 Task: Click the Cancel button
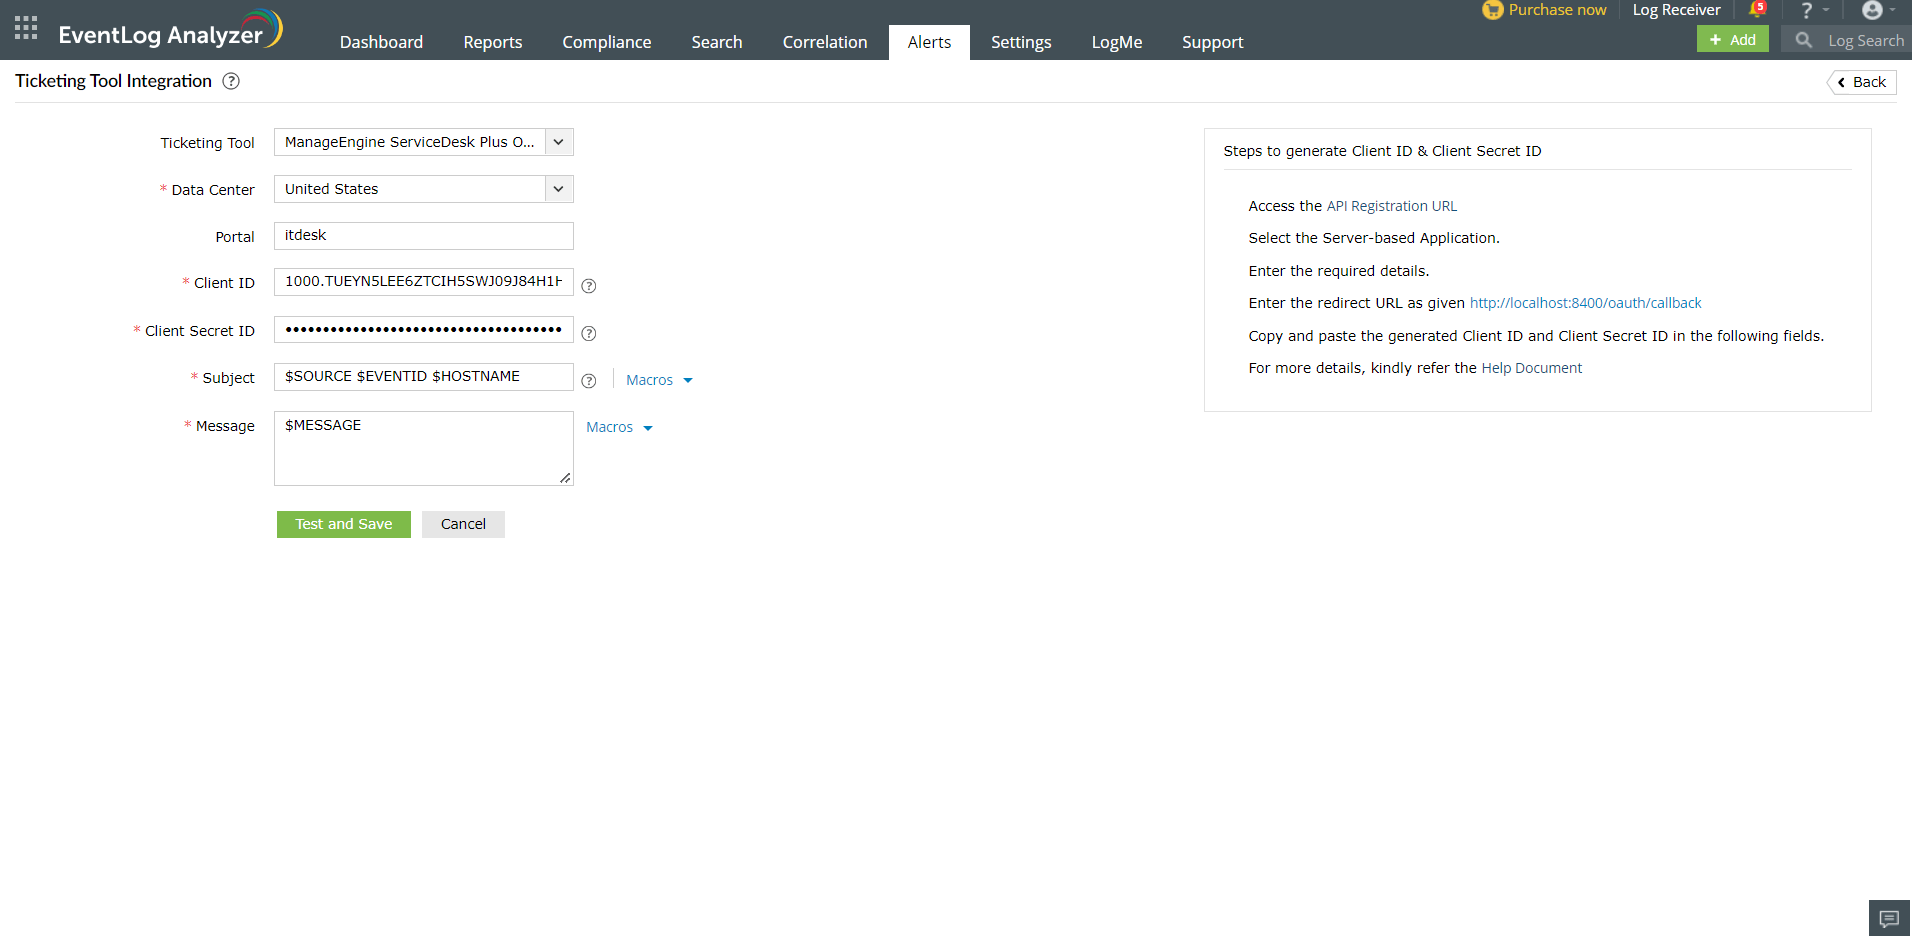[x=463, y=524]
